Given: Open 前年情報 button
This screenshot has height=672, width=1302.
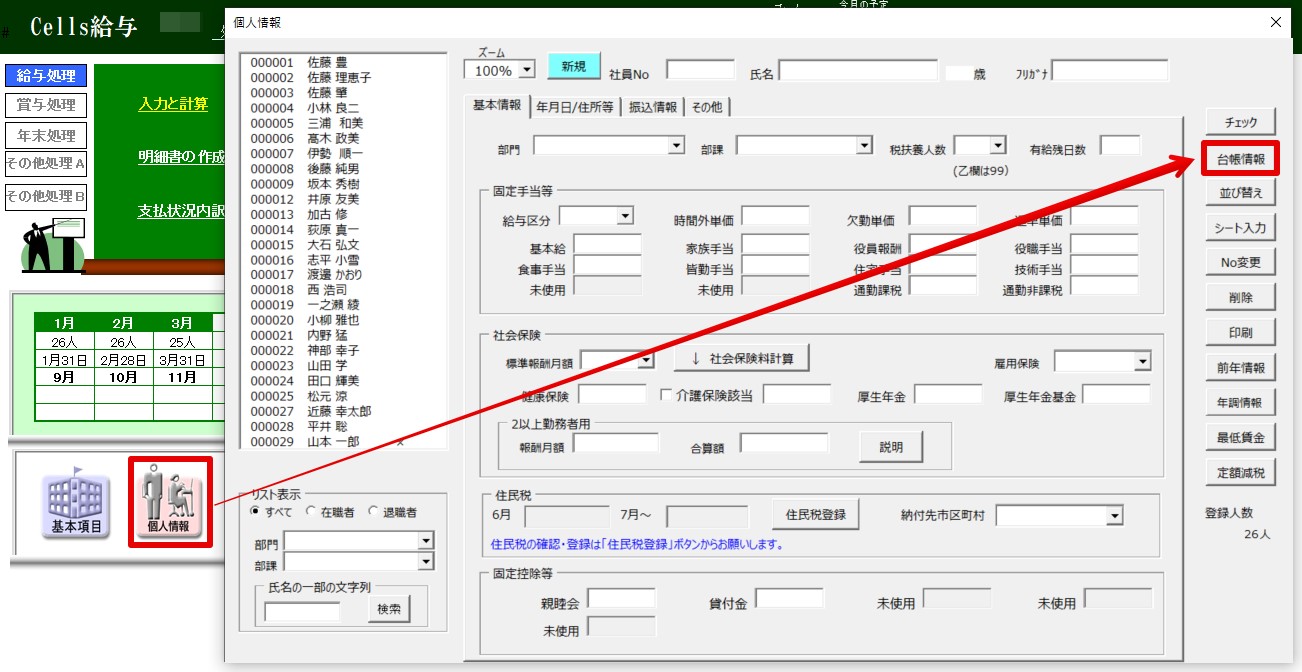Looking at the screenshot, I should pos(1241,368).
